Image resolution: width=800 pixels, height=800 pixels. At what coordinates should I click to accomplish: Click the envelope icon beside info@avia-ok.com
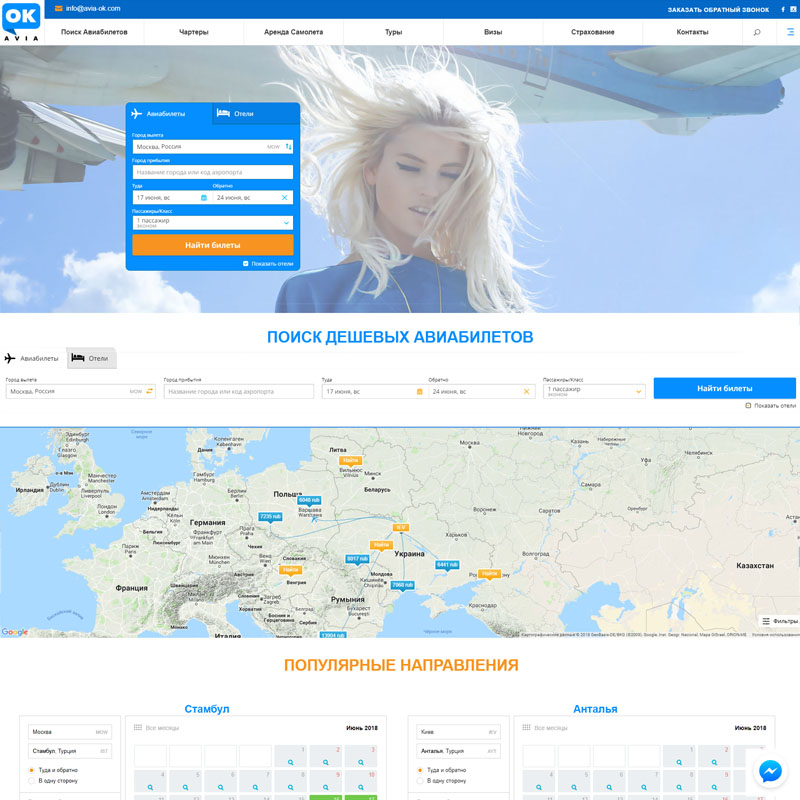(x=58, y=9)
